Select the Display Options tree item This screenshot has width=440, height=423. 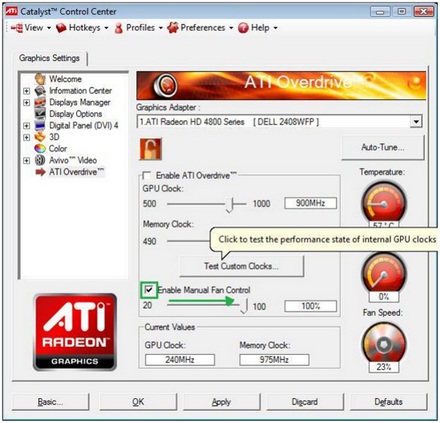[x=76, y=114]
